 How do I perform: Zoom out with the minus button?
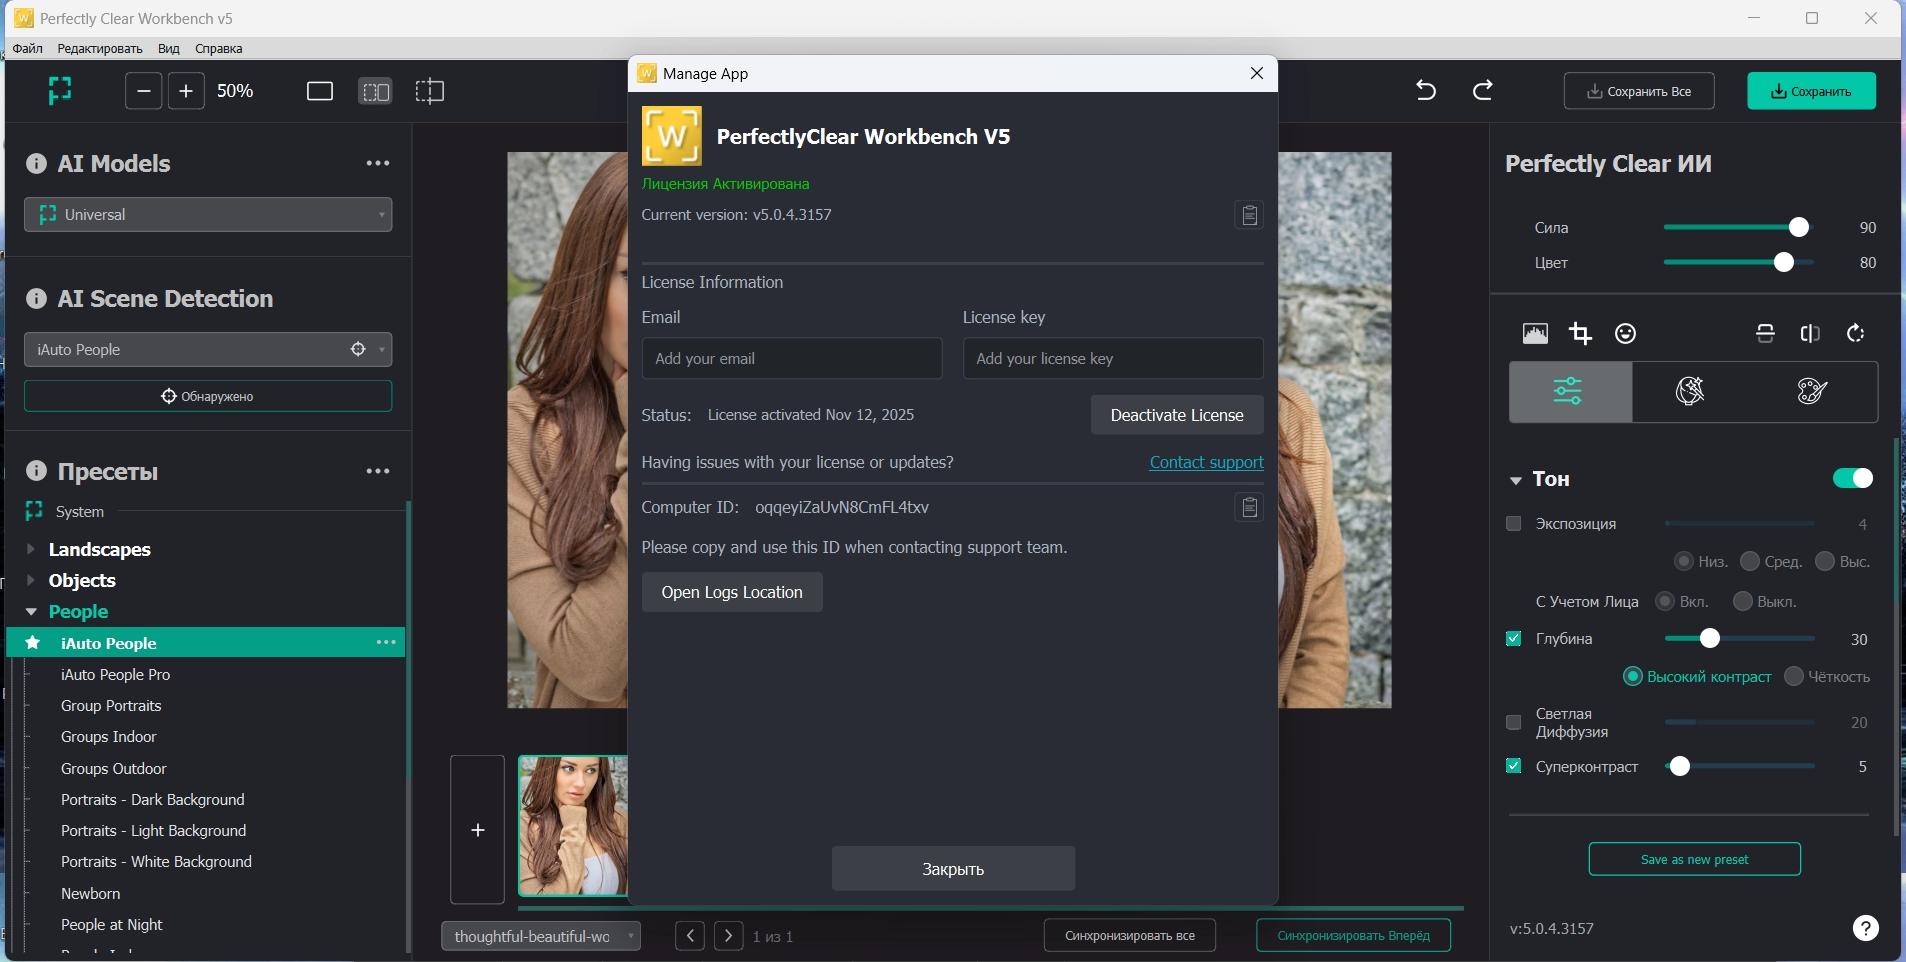point(144,91)
